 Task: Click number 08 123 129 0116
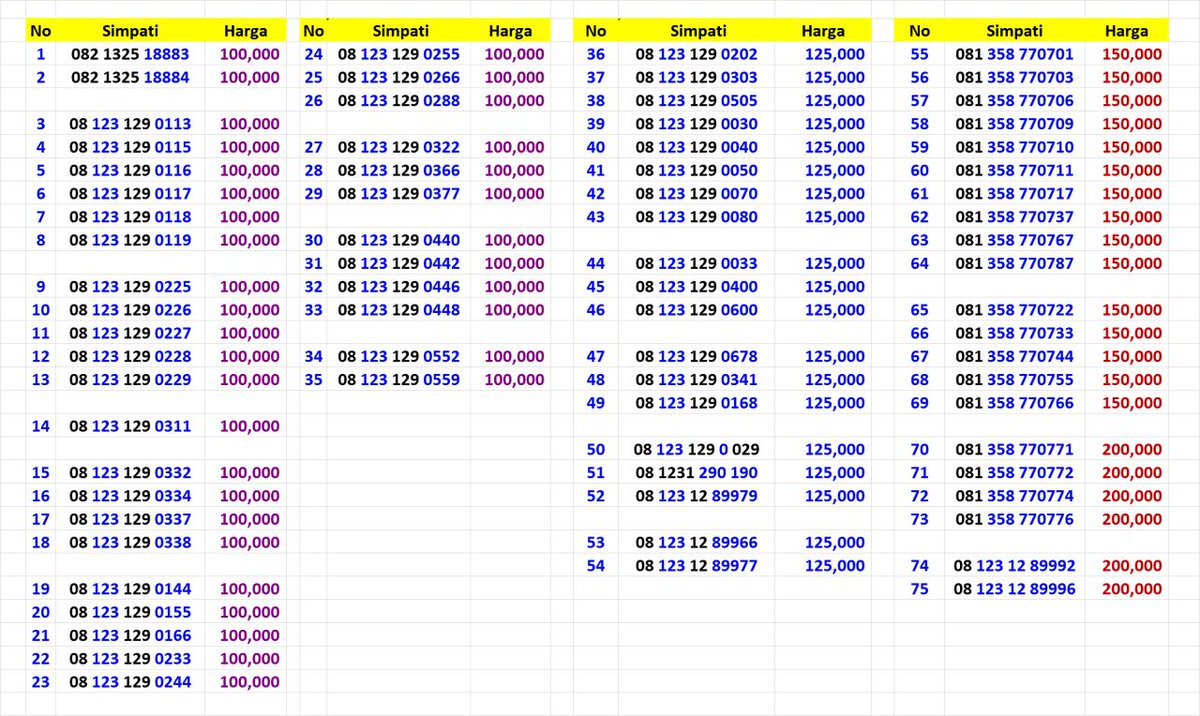tap(130, 170)
